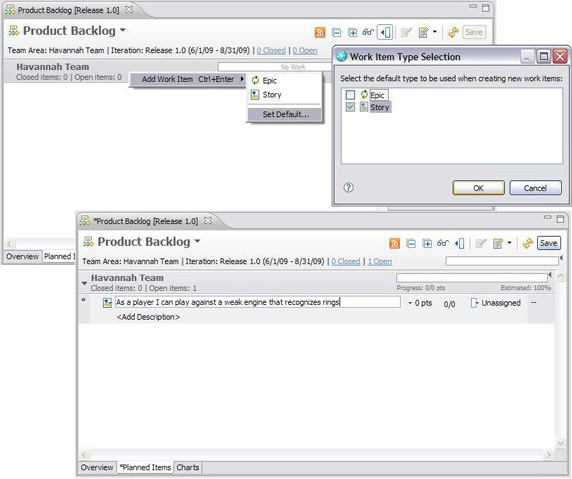Collapse the Havannah Team group triangle
This screenshot has width=572, height=479.
tap(84, 283)
